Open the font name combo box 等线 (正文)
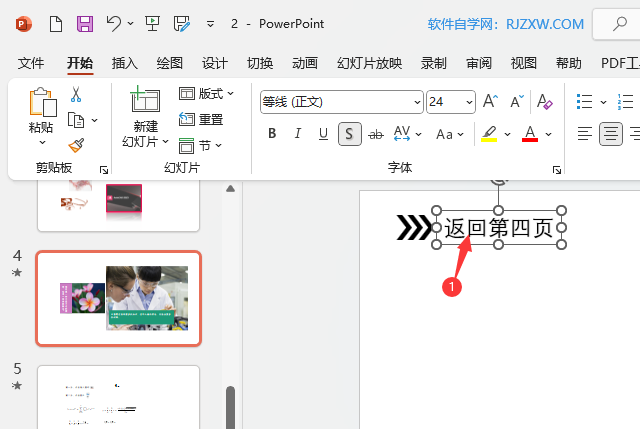640x429 pixels. point(342,102)
